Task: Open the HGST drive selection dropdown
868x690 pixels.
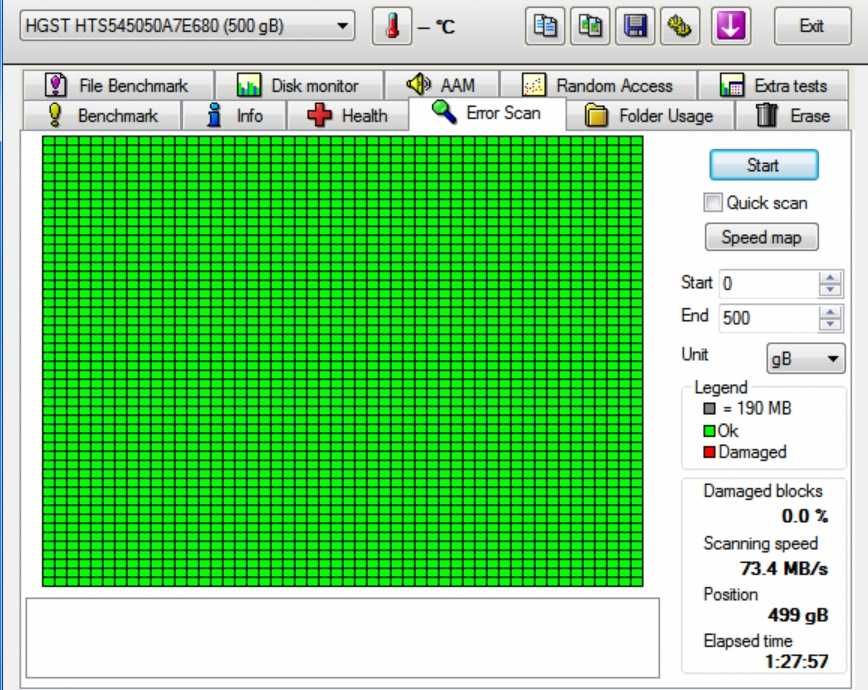Action: (187, 25)
